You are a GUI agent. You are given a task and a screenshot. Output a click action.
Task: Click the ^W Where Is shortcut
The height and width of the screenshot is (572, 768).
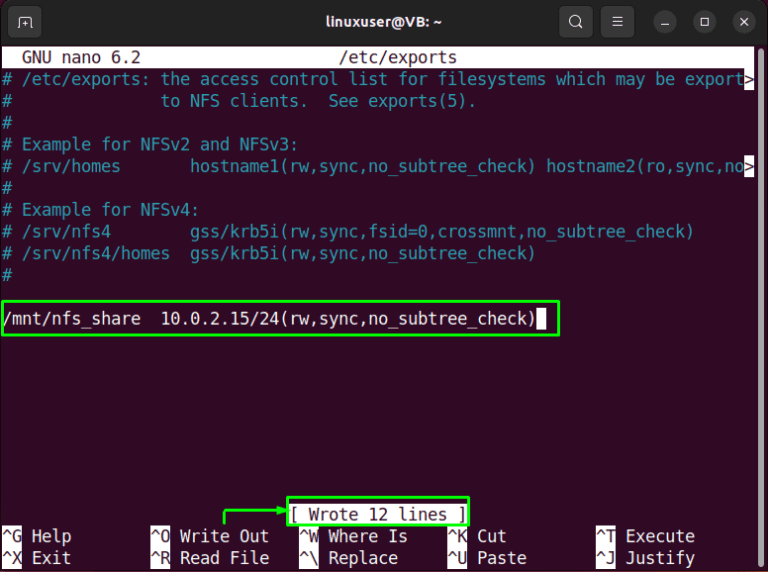(354, 536)
